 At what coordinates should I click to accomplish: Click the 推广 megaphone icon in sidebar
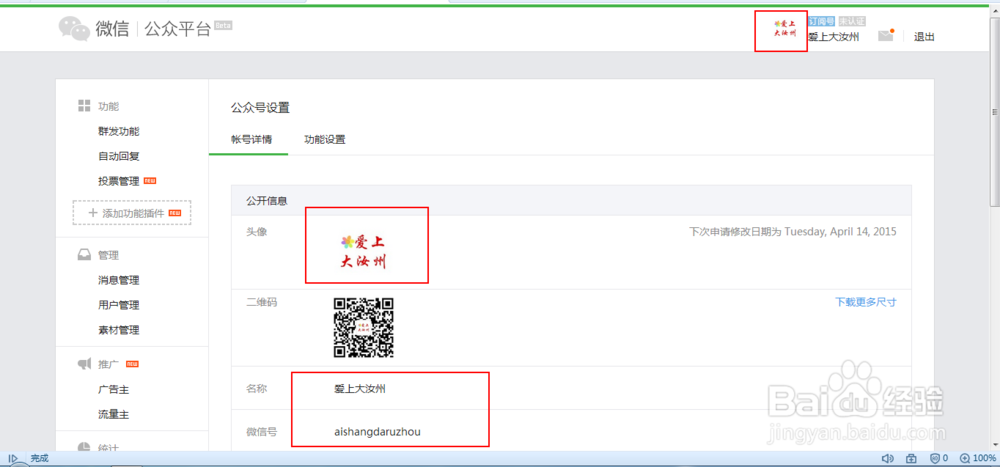click(x=84, y=364)
